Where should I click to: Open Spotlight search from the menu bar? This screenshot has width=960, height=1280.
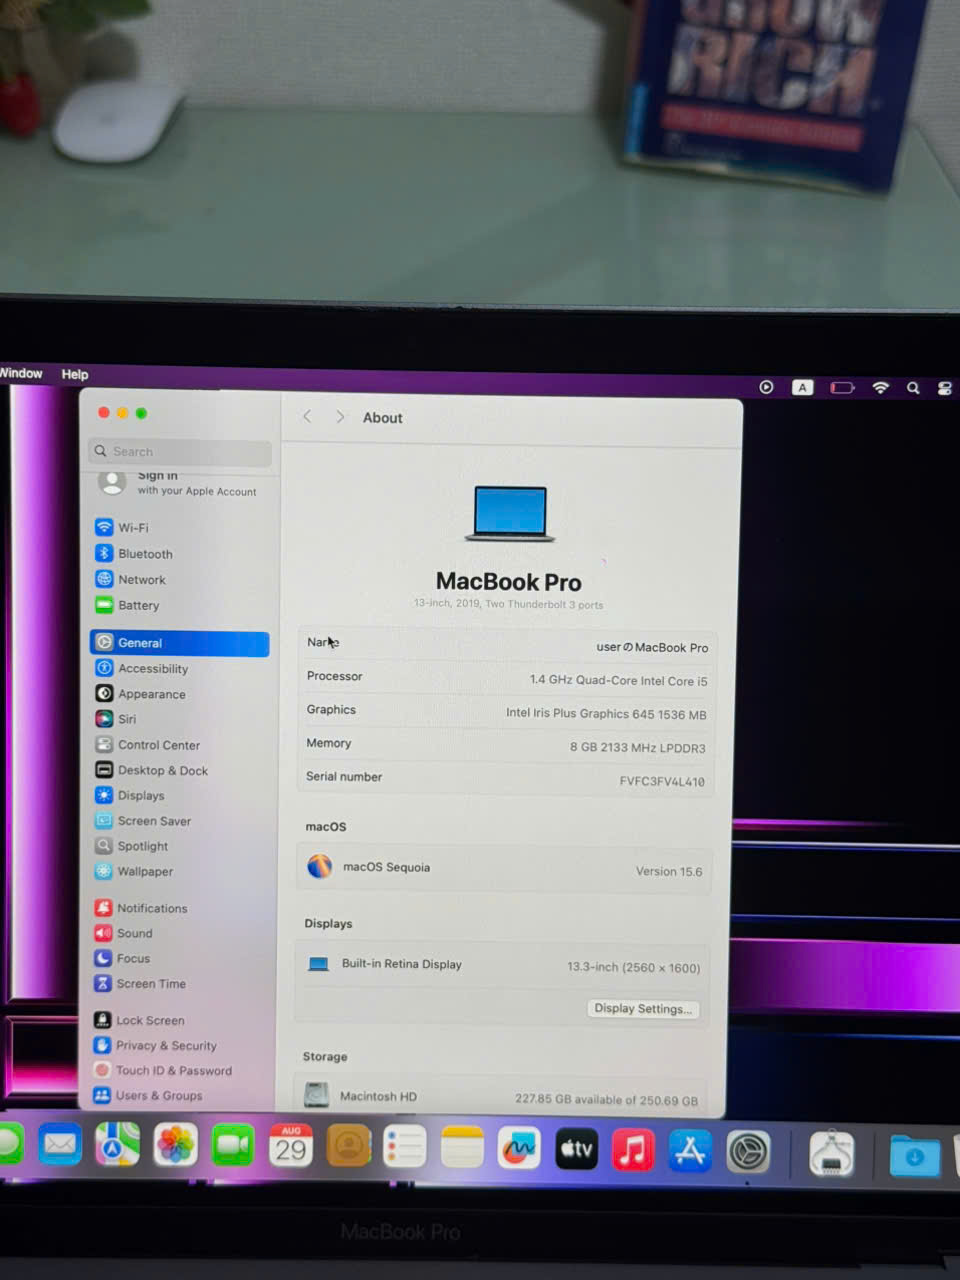(x=913, y=387)
